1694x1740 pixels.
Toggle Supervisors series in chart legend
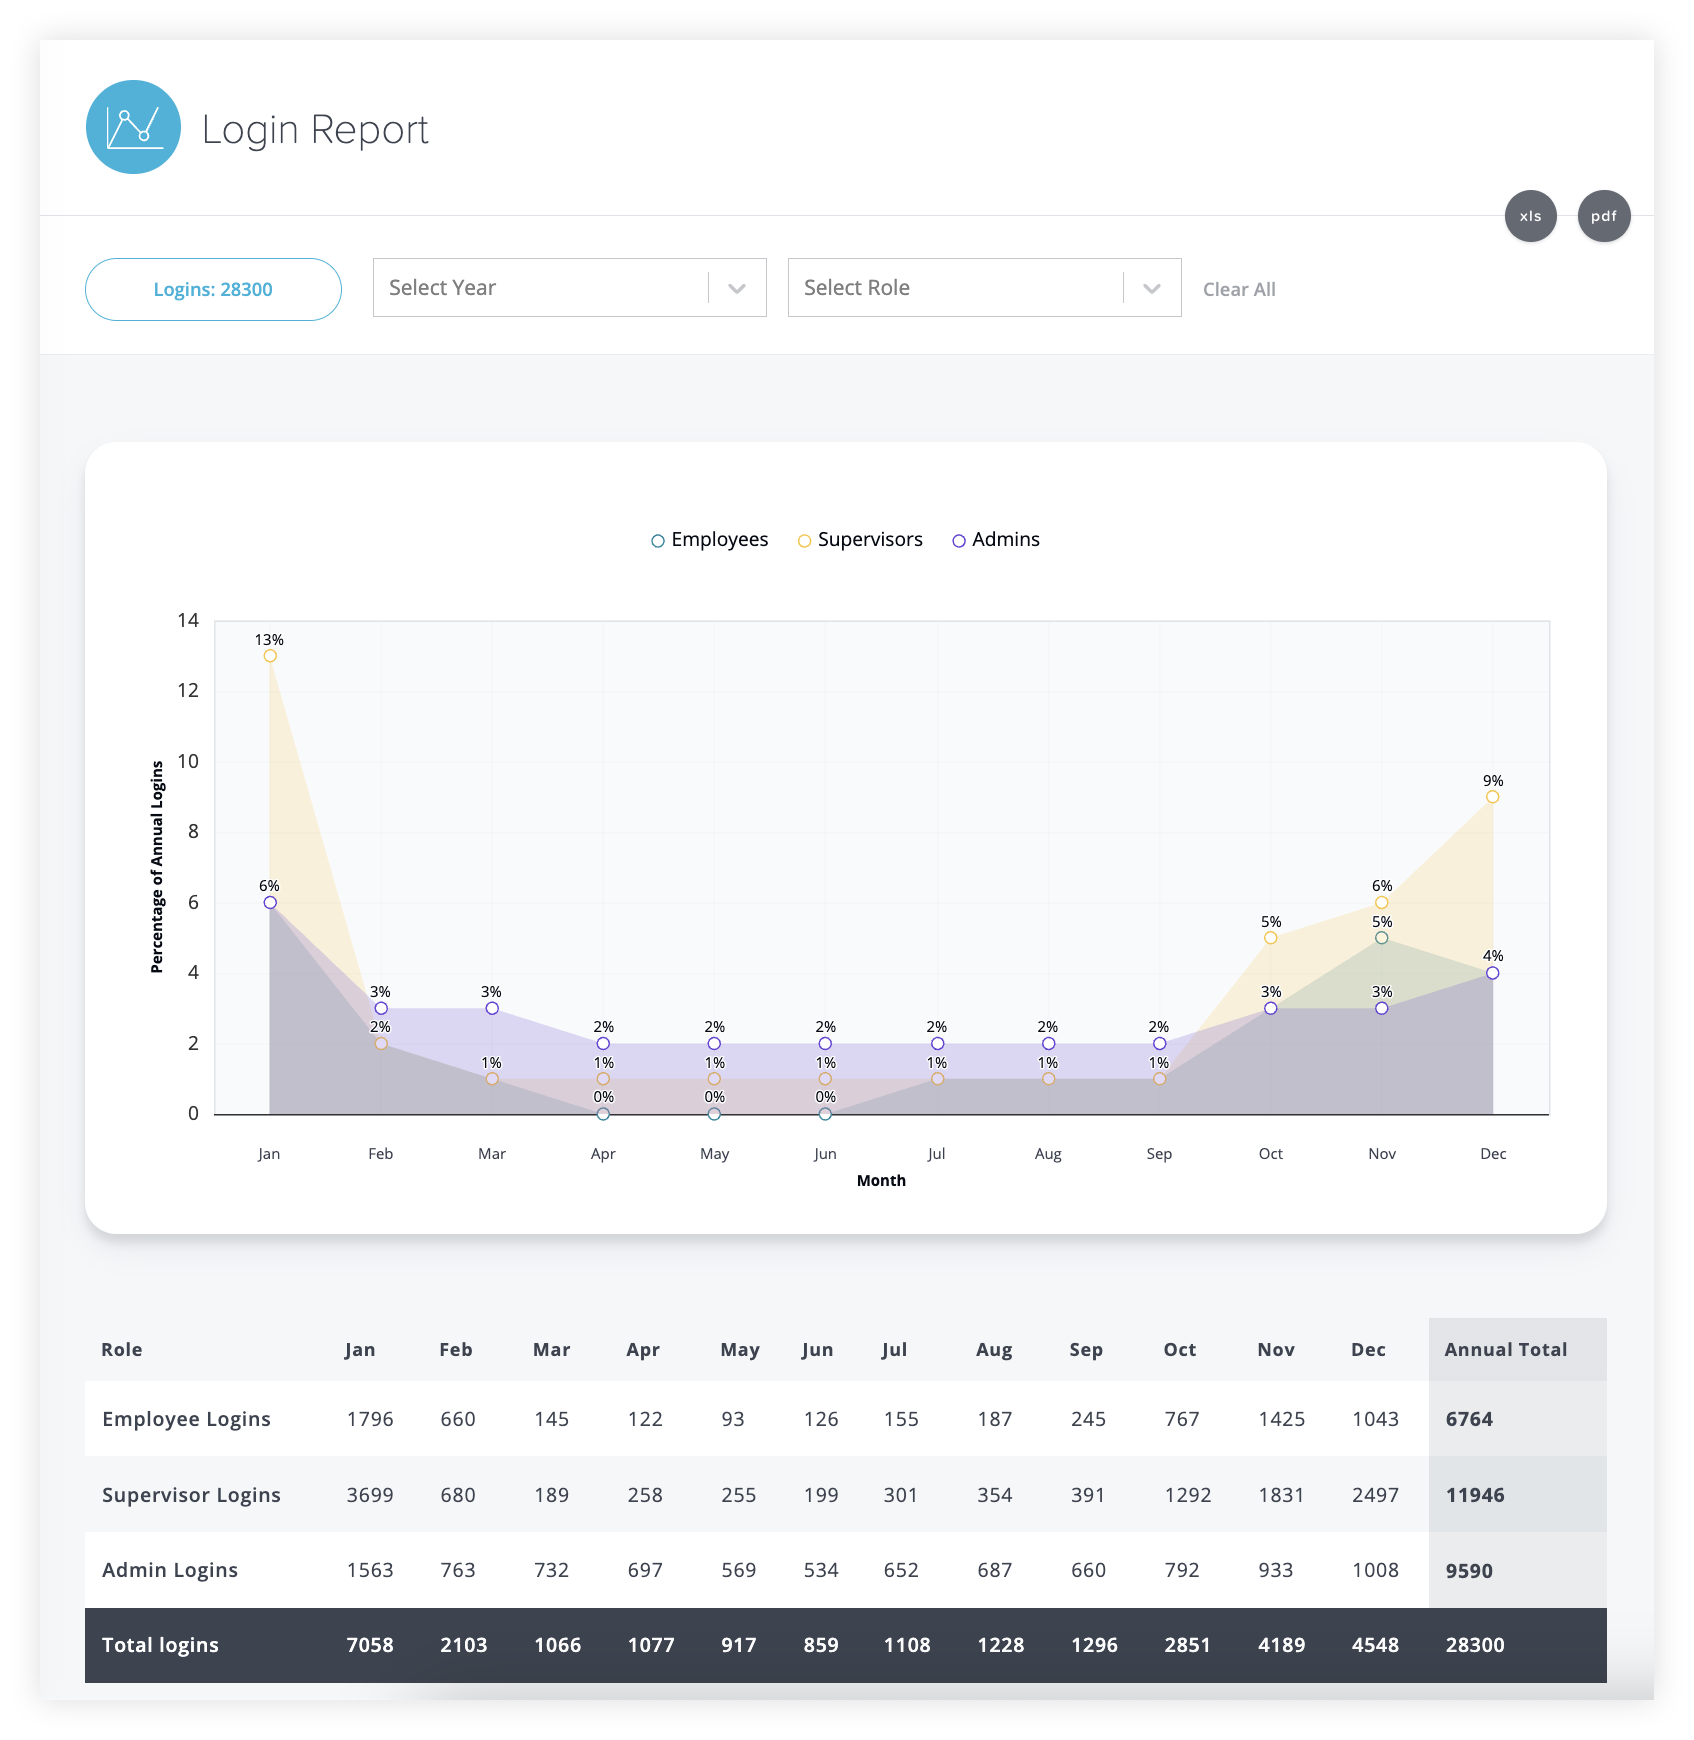[x=860, y=540]
